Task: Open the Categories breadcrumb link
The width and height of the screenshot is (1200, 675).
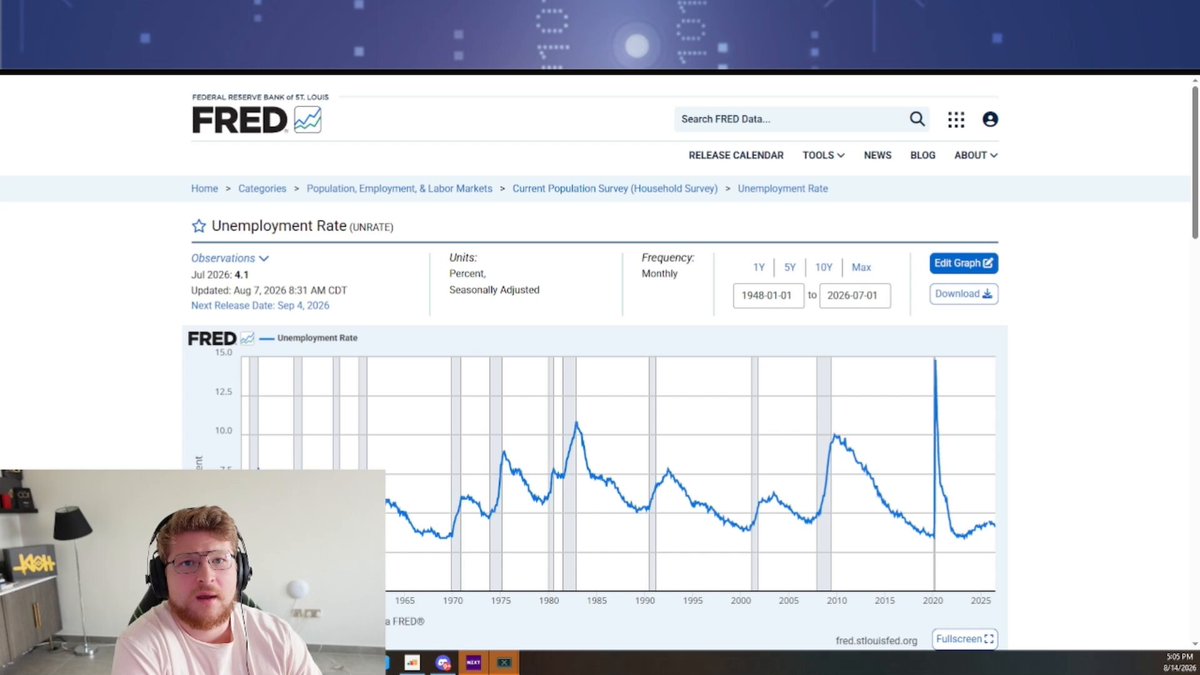Action: click(x=262, y=188)
